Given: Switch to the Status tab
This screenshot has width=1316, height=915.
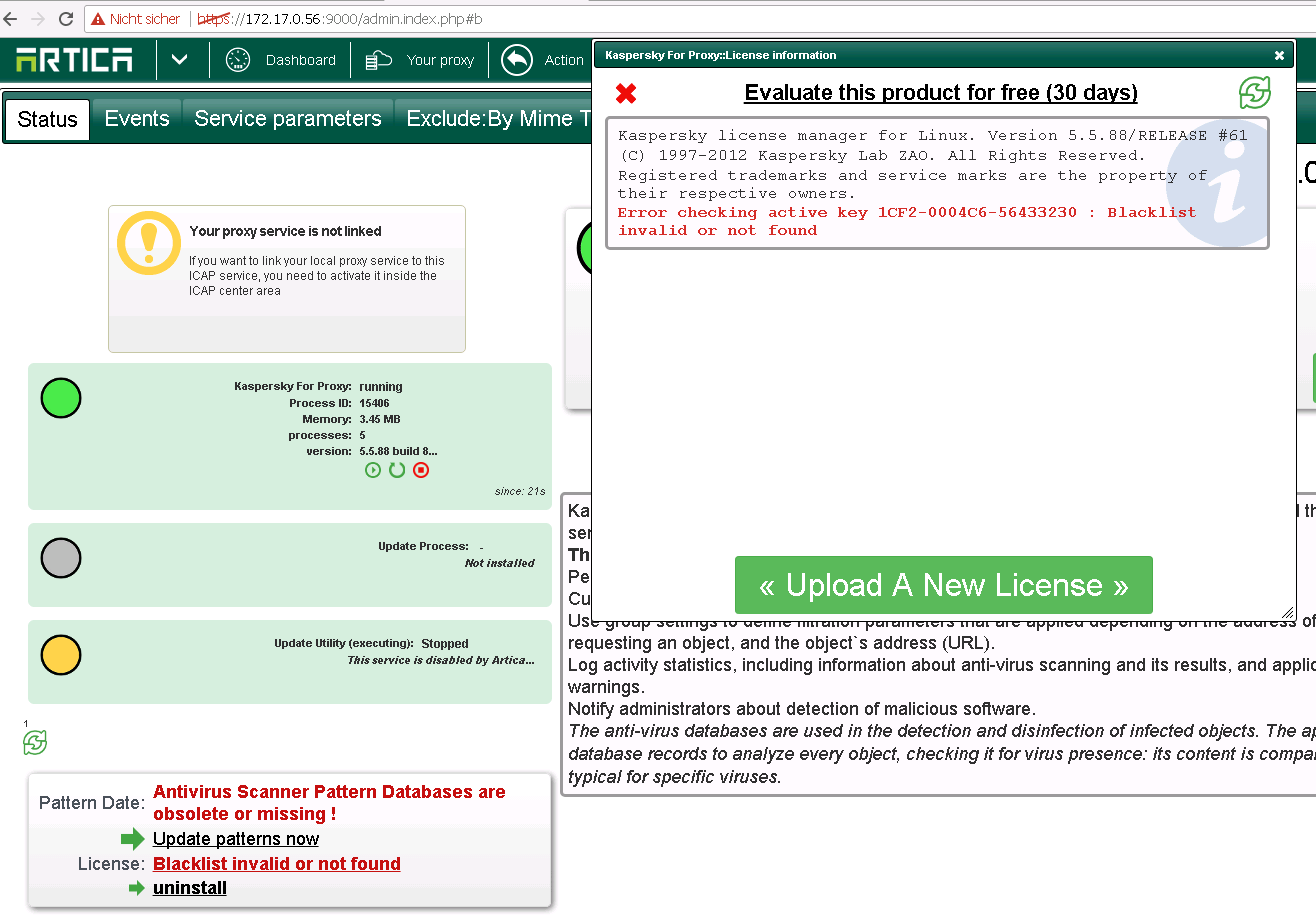Looking at the screenshot, I should coord(47,119).
